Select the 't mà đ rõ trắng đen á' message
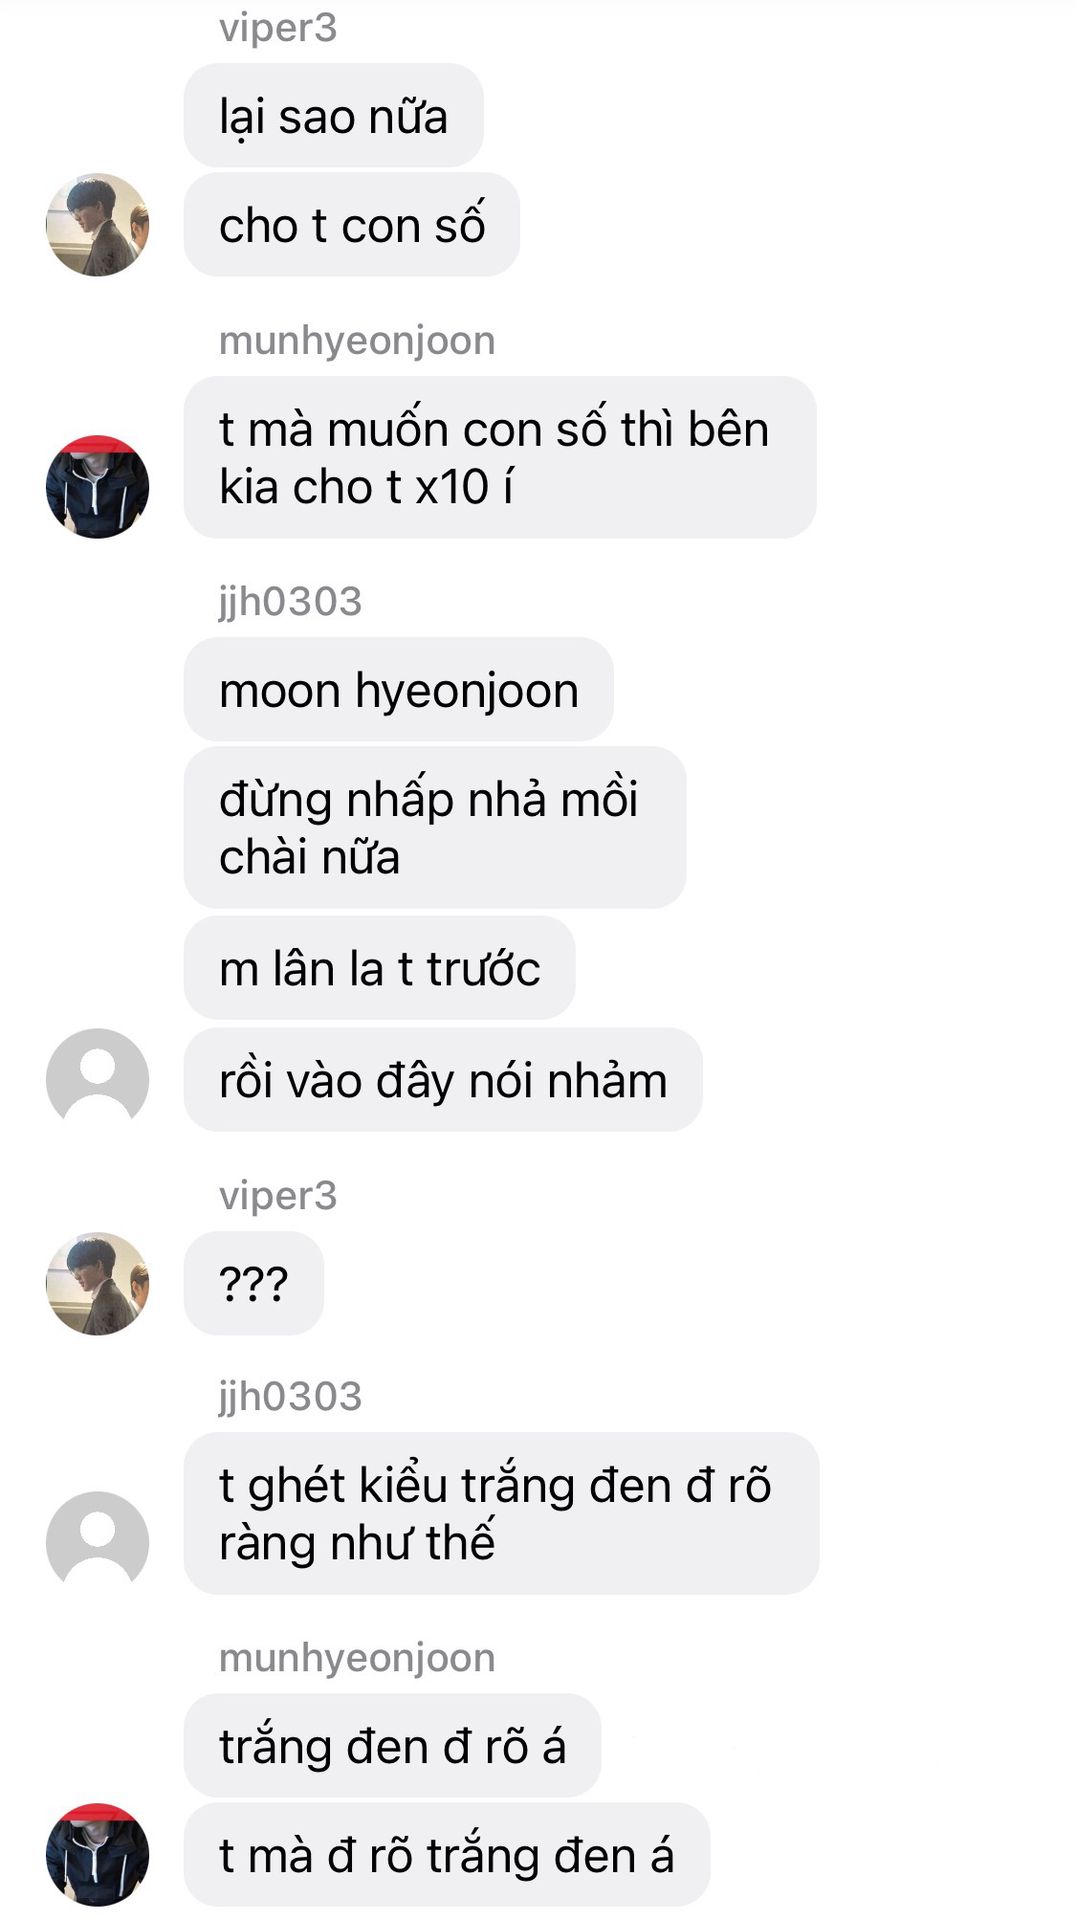This screenshot has width=1076, height=1920. (447, 1855)
